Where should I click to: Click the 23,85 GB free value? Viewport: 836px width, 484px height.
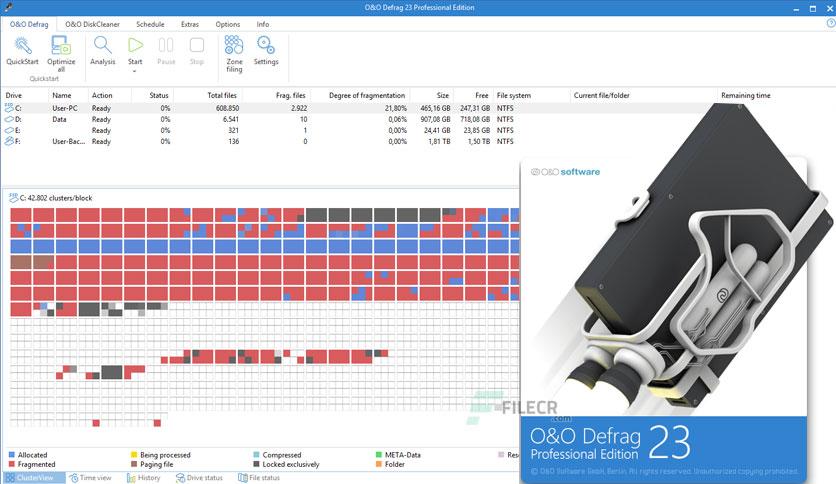coord(476,130)
